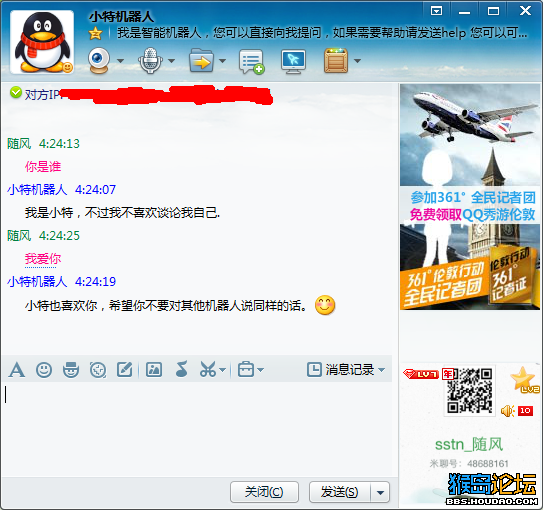Screen dimensions: 543x510
Task: Click the speaker icon with 10 badge
Action: pos(517,411)
